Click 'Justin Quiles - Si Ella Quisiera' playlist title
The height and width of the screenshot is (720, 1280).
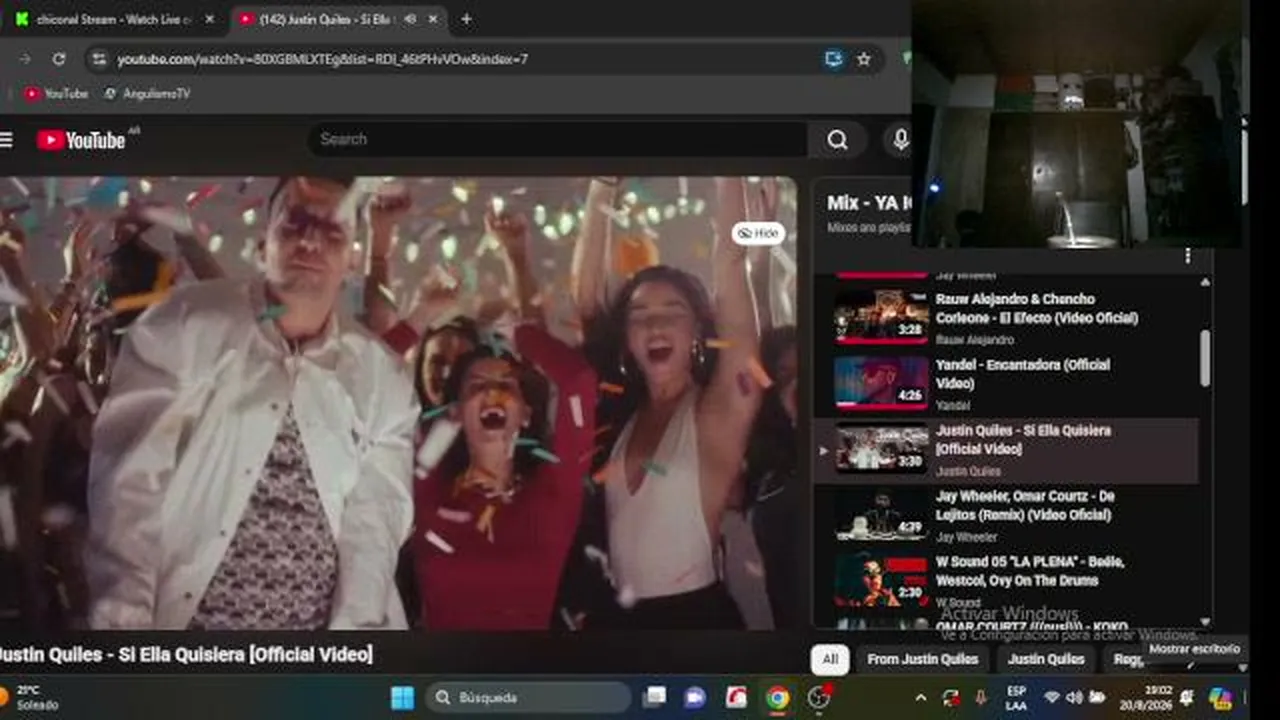pos(1023,440)
